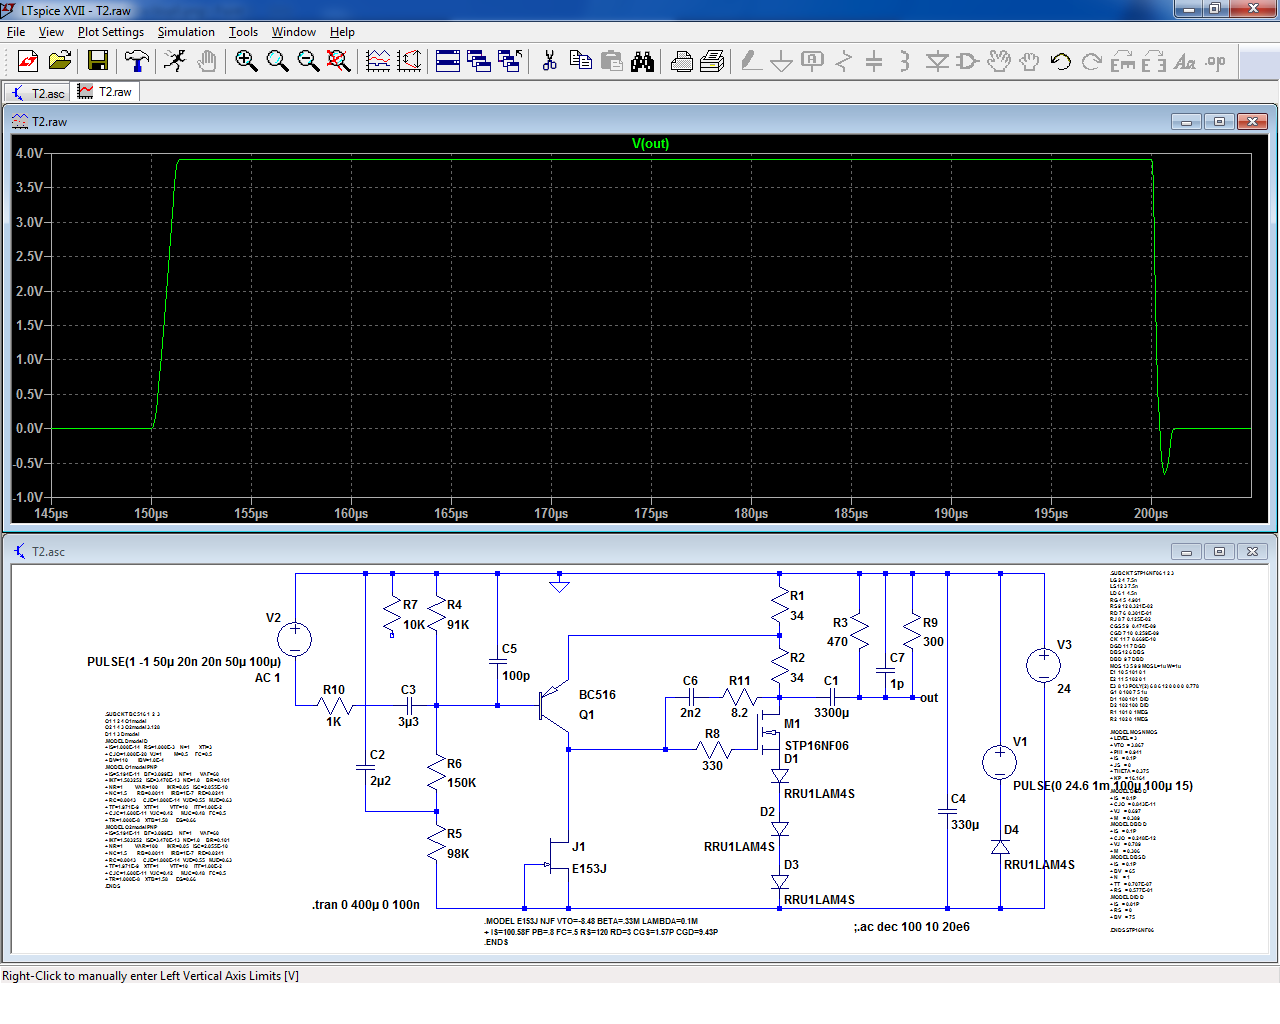Click the Redo arrow icon

click(x=1092, y=62)
